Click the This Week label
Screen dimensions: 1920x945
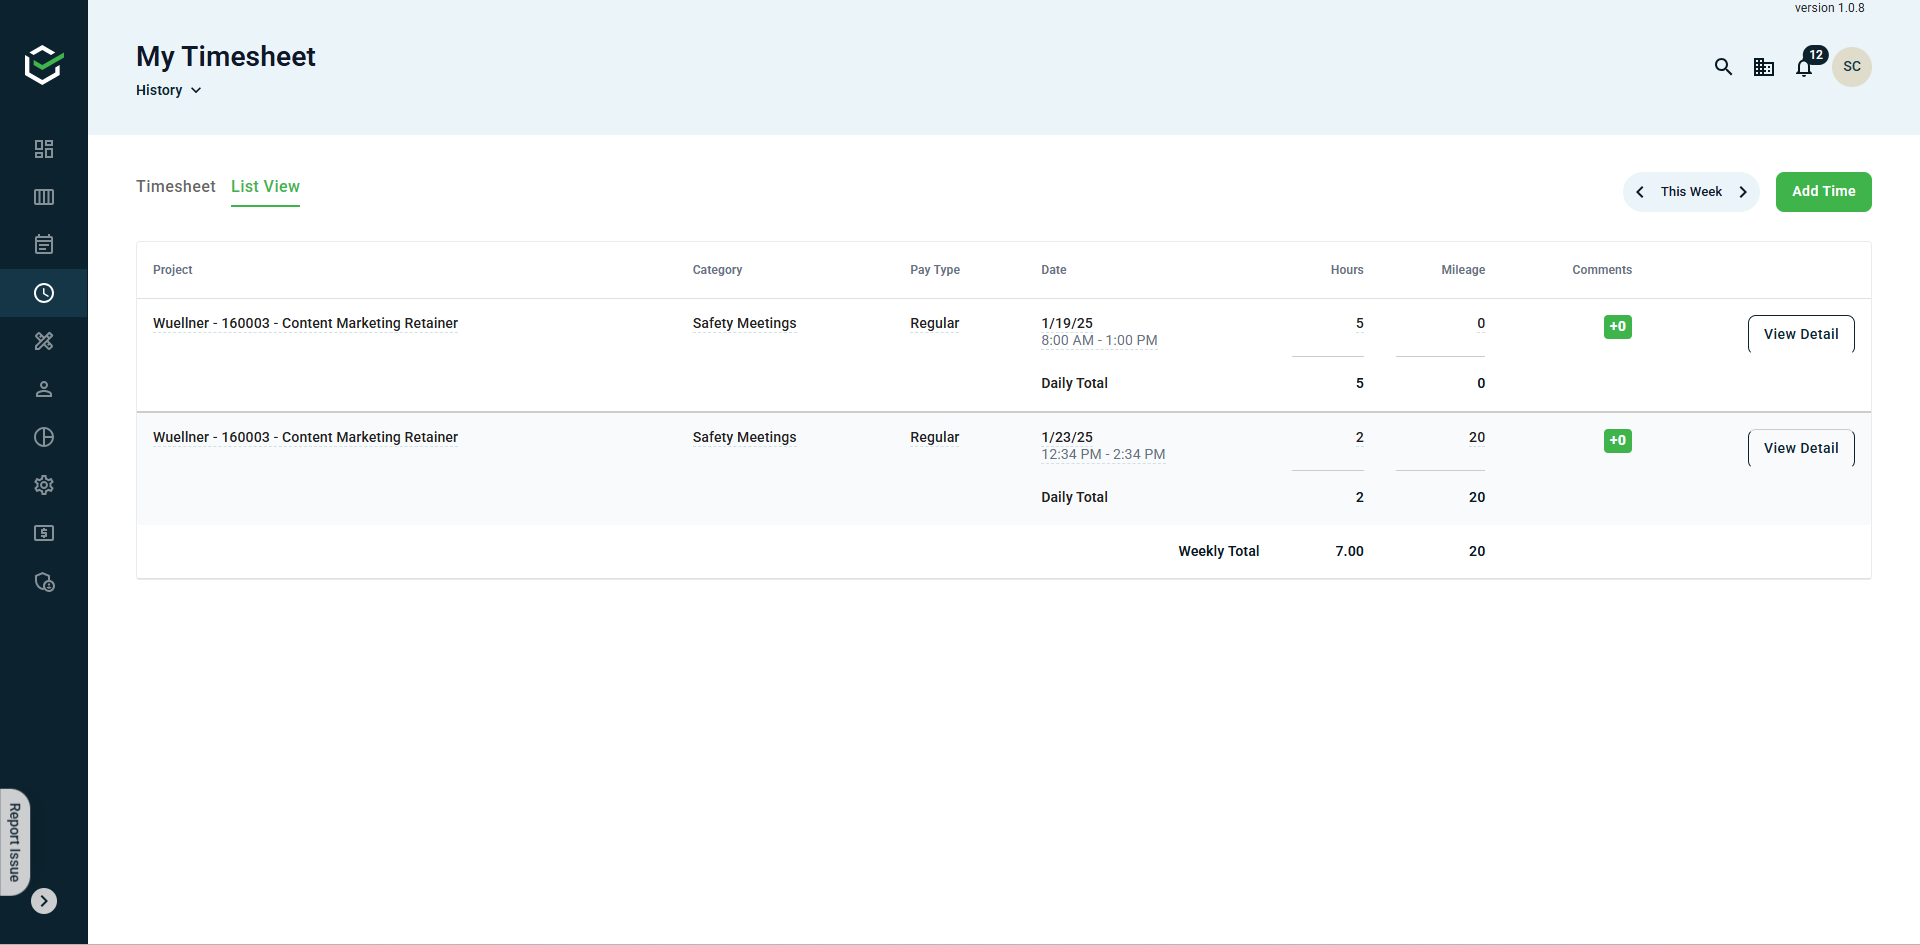(1691, 192)
